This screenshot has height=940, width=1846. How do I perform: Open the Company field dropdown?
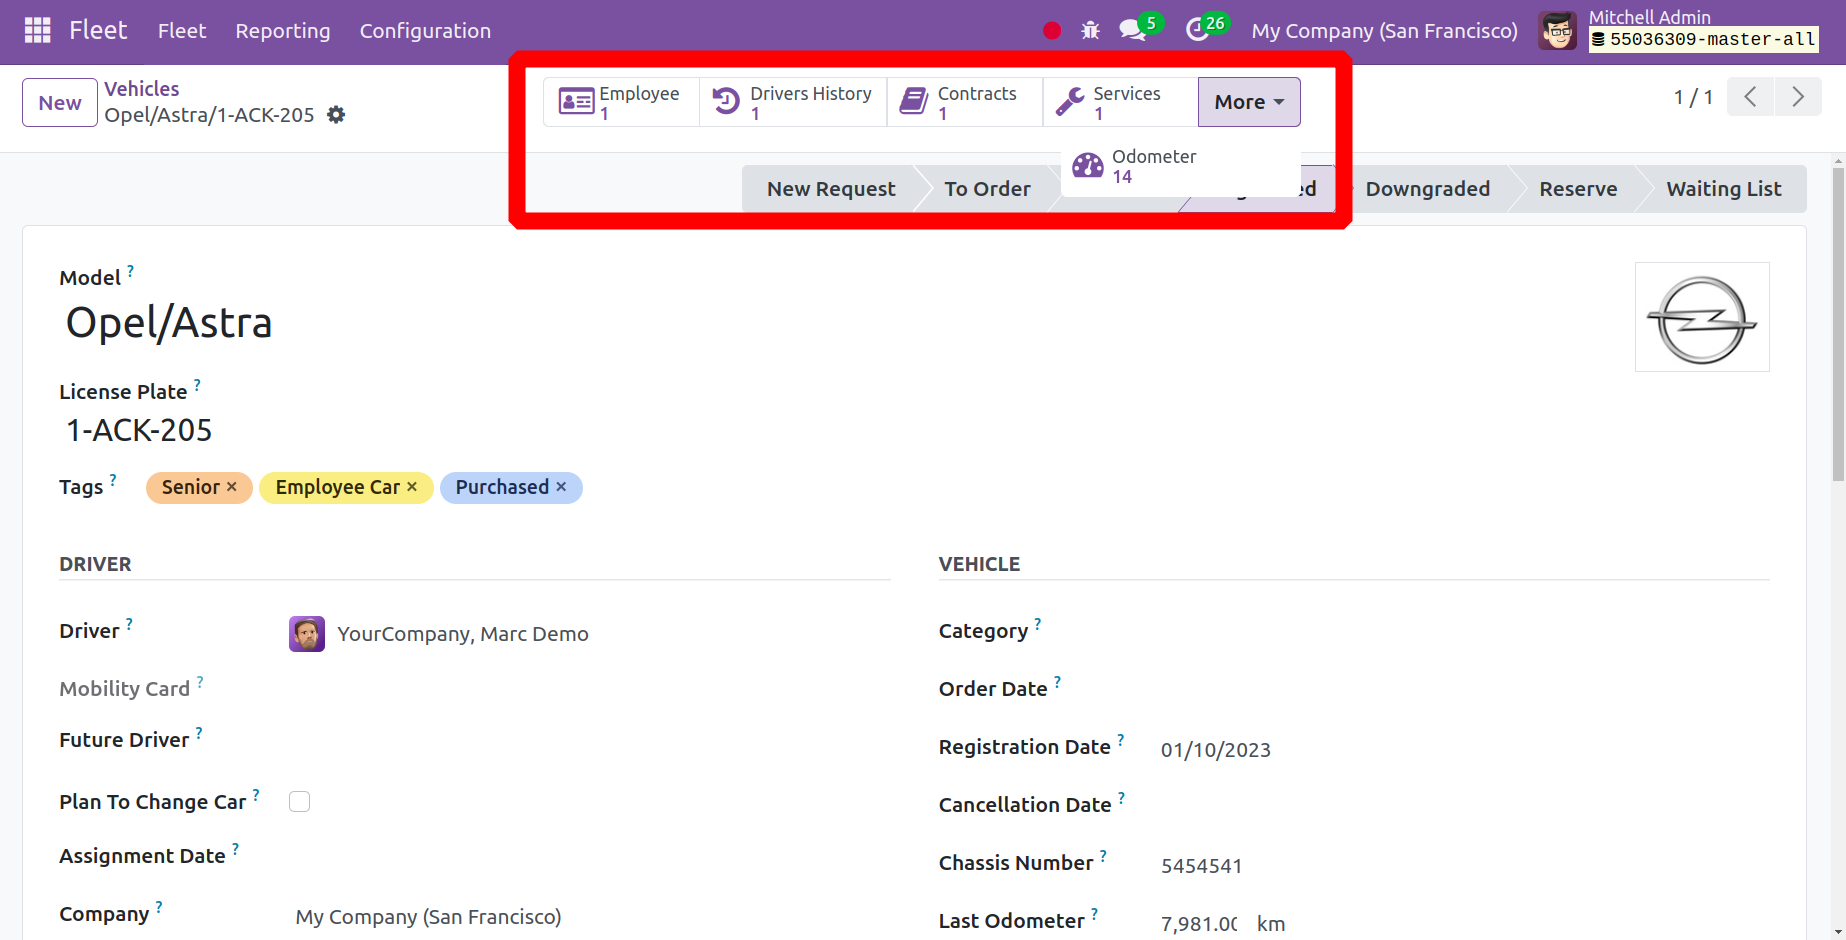[x=589, y=917]
